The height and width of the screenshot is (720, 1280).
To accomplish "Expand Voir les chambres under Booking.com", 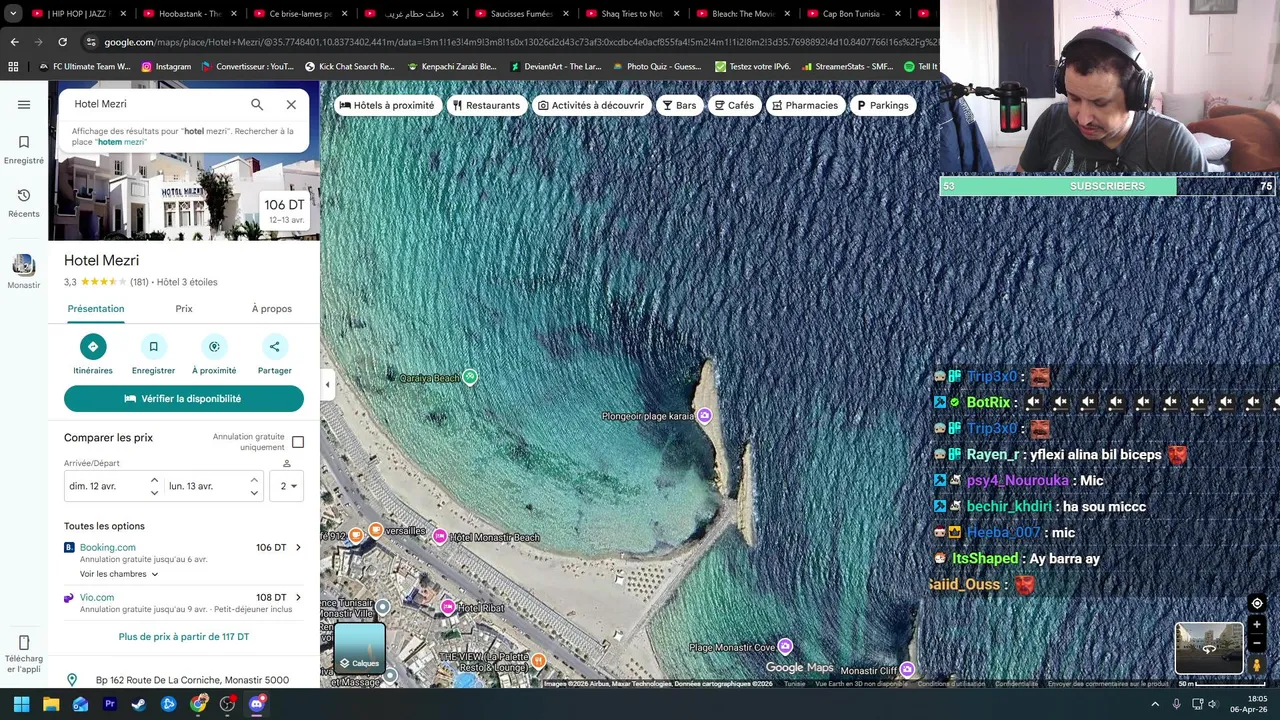I will pos(119,574).
